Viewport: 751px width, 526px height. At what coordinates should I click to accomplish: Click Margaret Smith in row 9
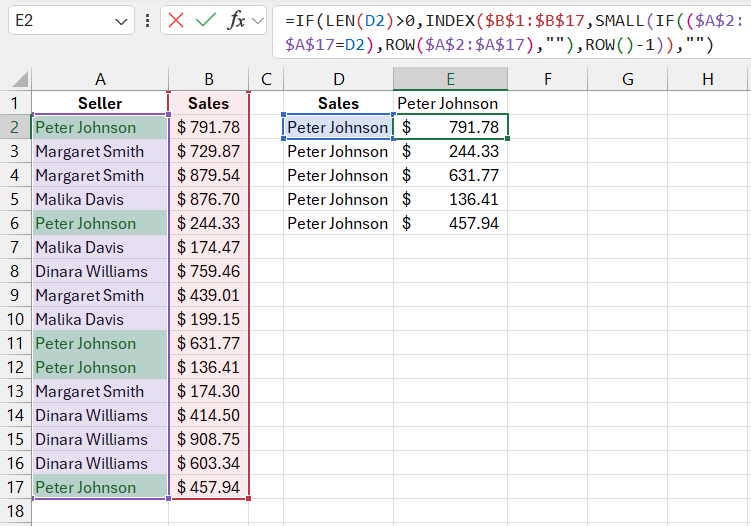click(x=100, y=295)
